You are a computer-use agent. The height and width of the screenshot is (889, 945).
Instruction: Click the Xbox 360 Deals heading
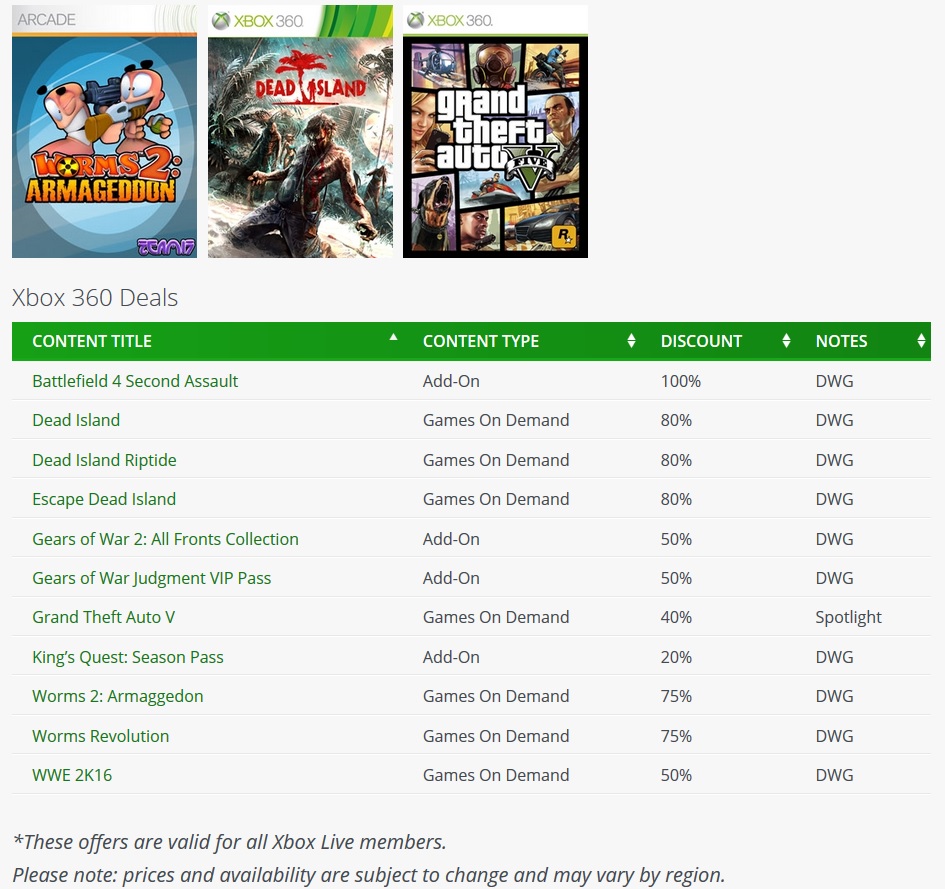(x=95, y=298)
